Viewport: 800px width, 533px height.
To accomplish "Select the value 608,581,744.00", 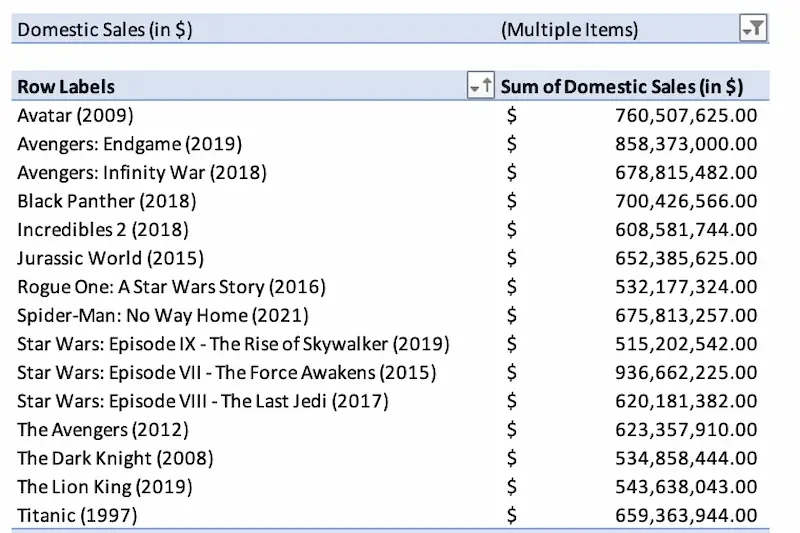I will point(686,230).
